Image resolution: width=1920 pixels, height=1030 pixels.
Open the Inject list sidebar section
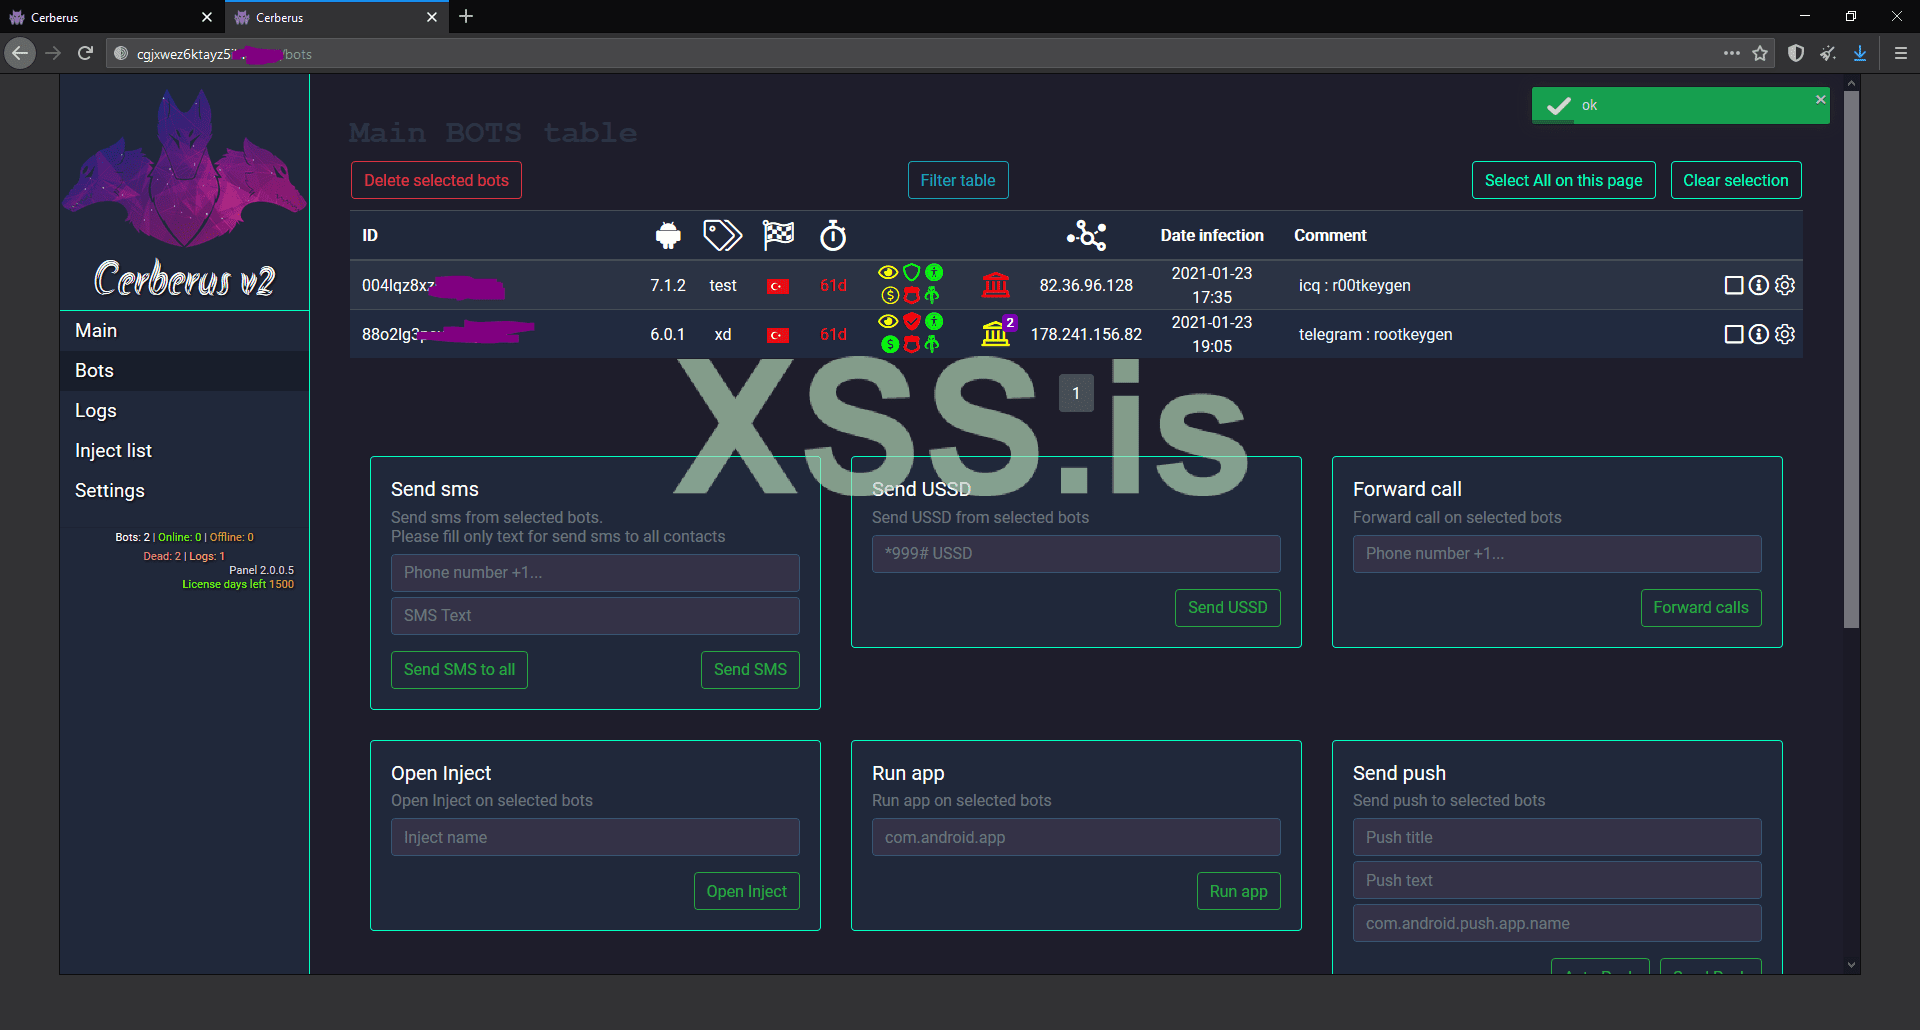coord(185,451)
